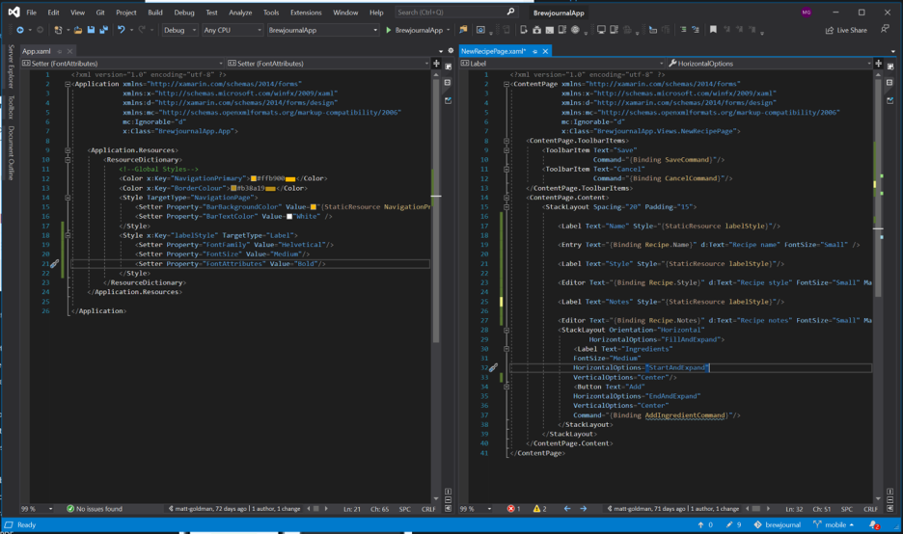Open the Analyze menu
This screenshot has width=904, height=534.
coord(240,13)
